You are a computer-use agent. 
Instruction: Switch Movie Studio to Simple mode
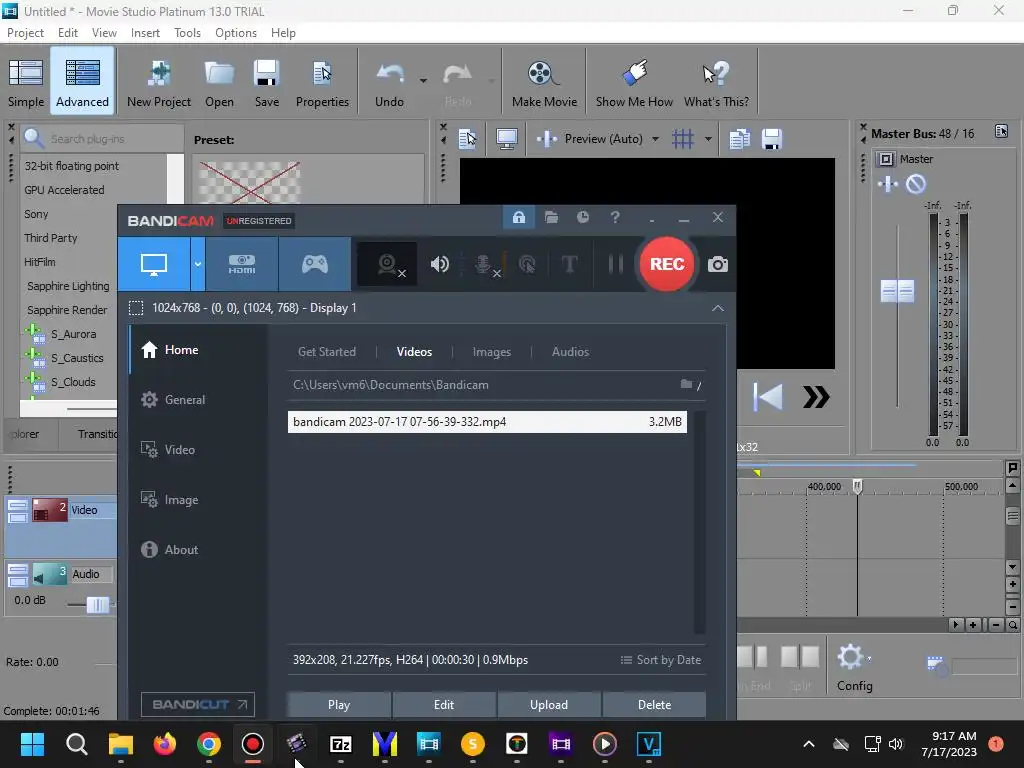pyautogui.click(x=26, y=82)
